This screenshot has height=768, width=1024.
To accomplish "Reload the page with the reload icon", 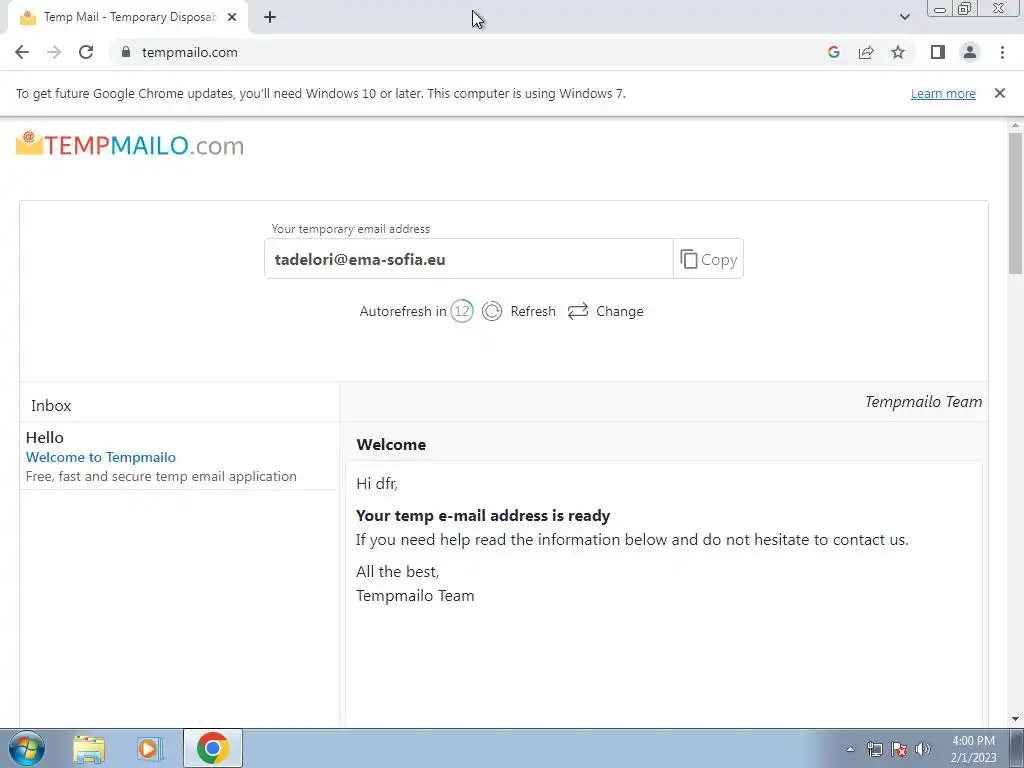I will point(86,52).
